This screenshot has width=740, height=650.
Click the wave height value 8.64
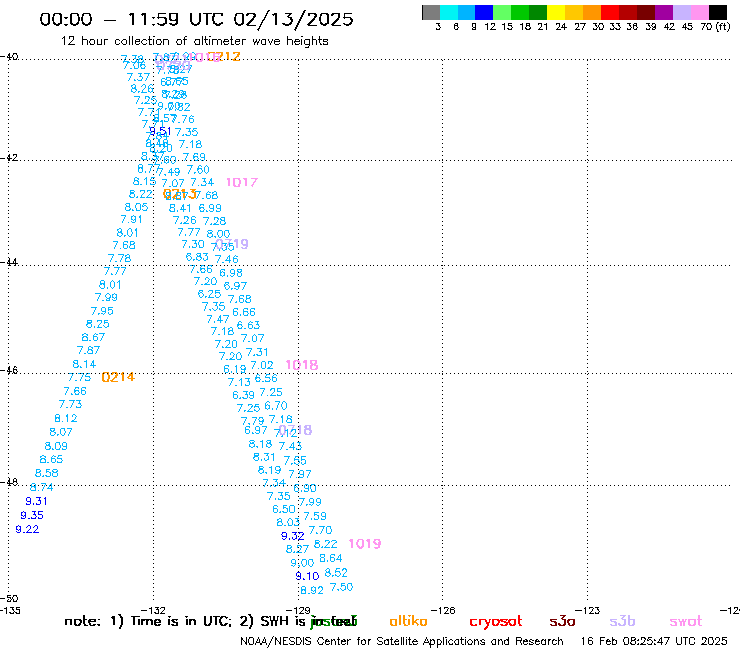[331, 558]
